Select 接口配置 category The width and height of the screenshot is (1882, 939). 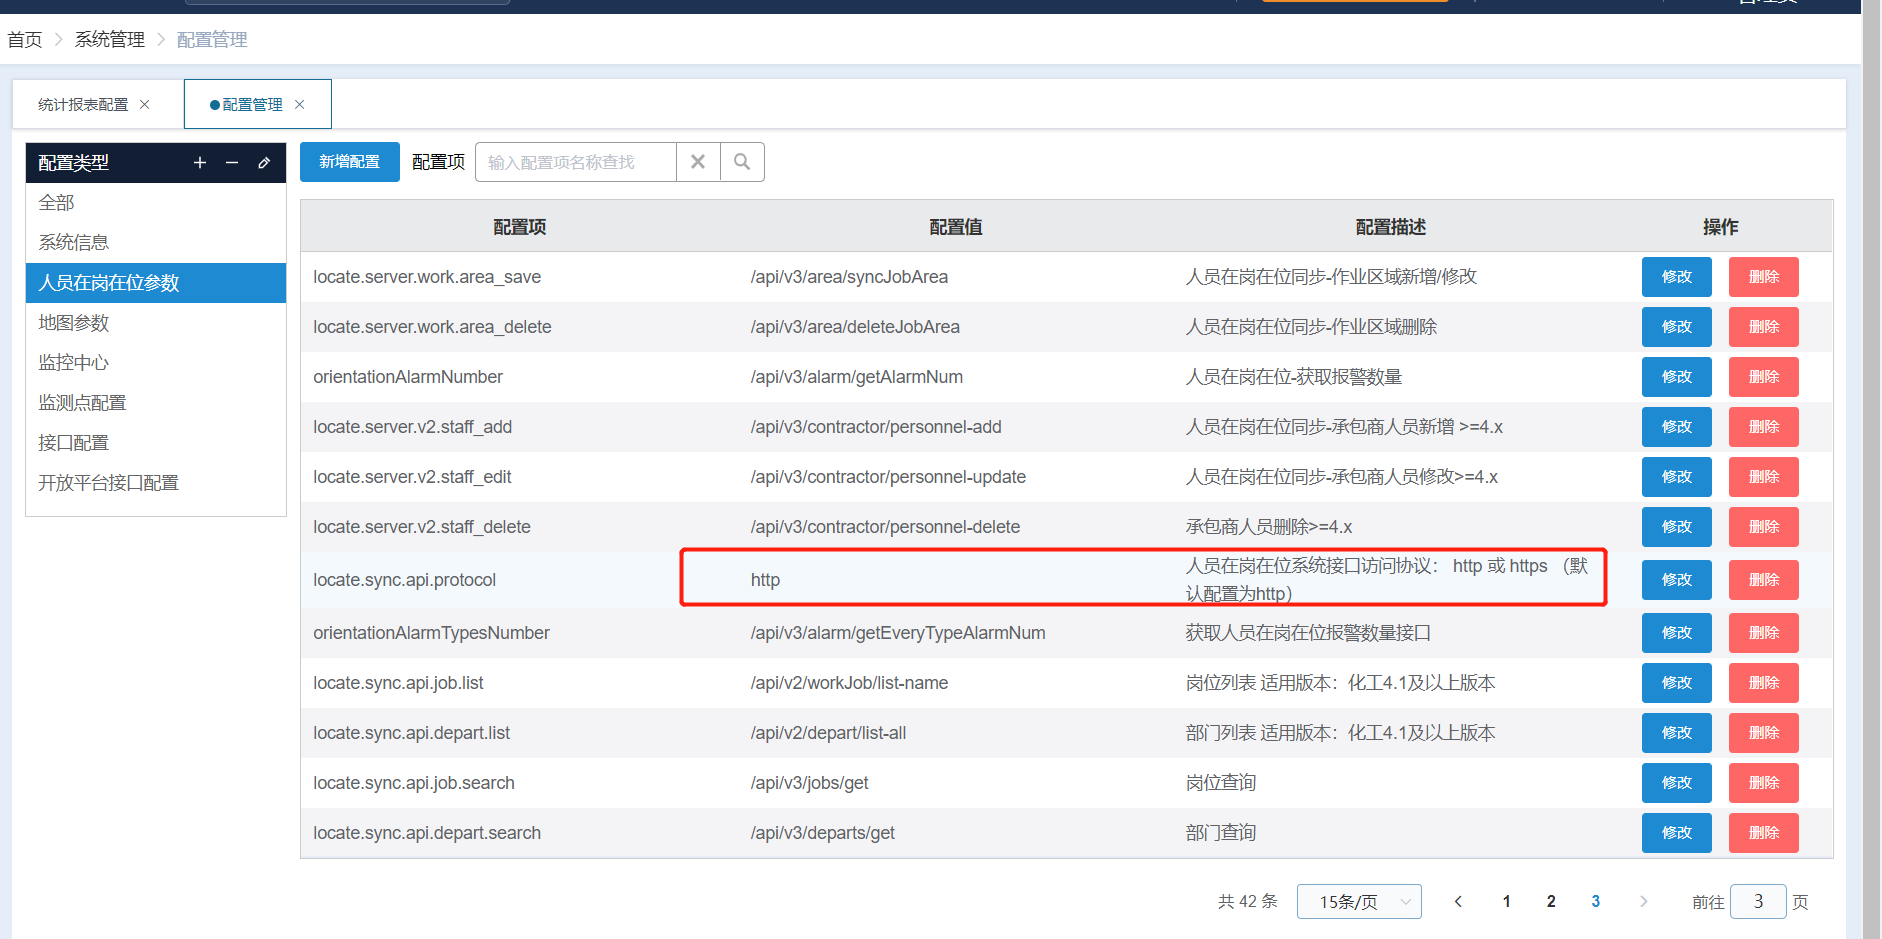(156, 443)
